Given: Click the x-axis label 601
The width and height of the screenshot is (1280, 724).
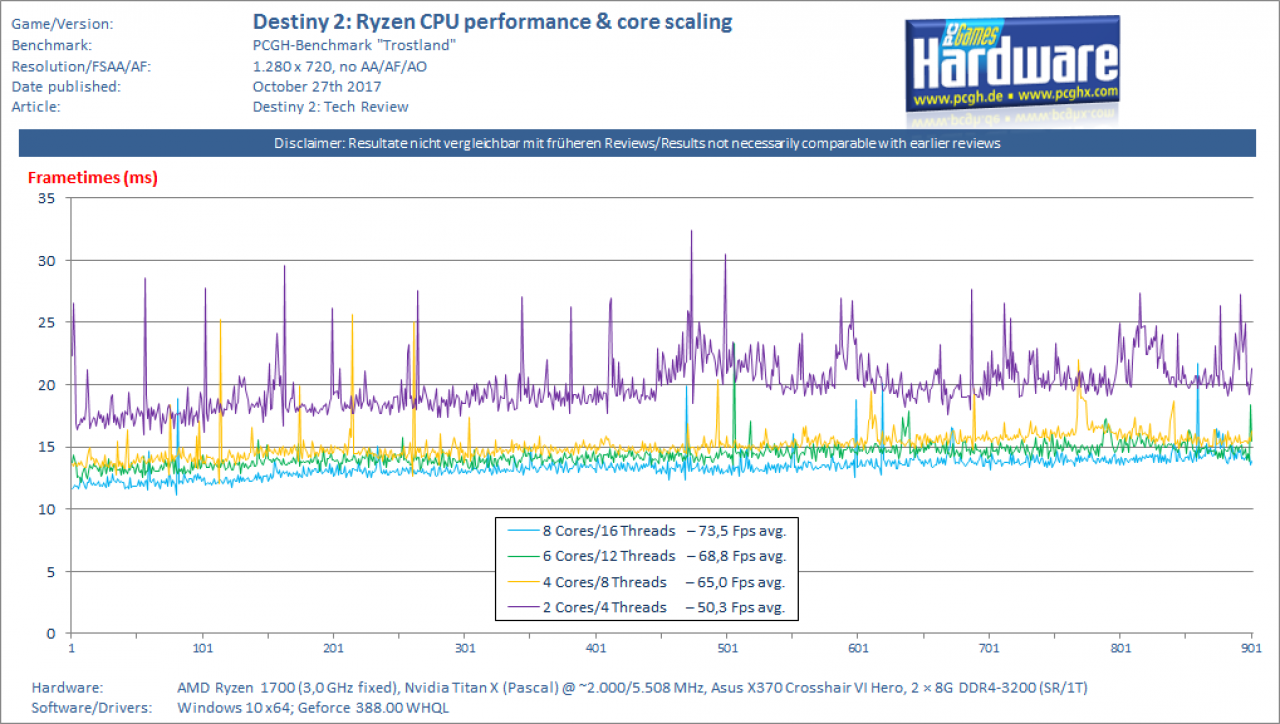Looking at the screenshot, I should pyautogui.click(x=858, y=649).
